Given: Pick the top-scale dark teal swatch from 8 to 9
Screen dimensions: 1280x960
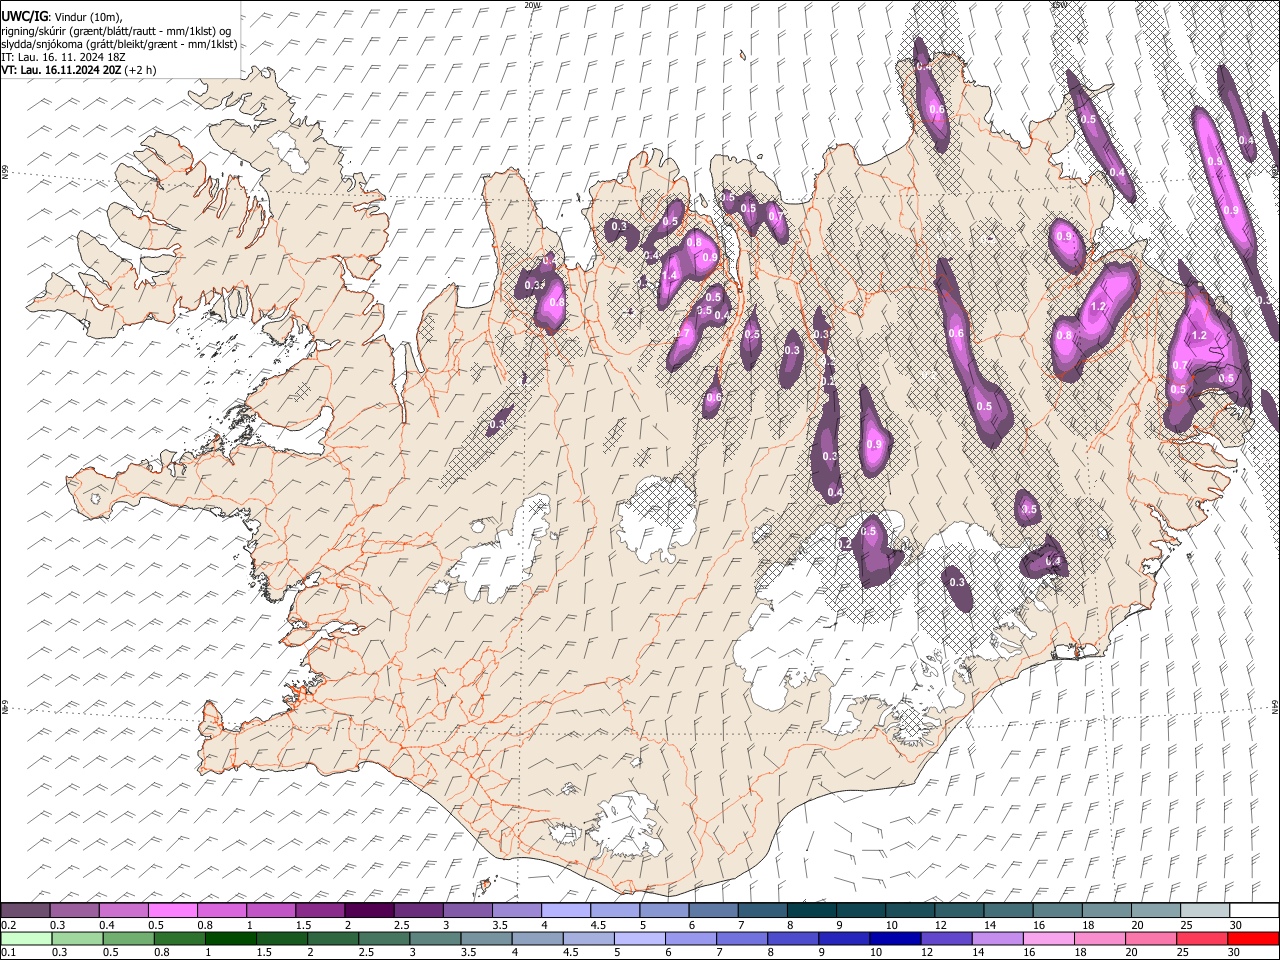Looking at the screenshot, I should [811, 911].
